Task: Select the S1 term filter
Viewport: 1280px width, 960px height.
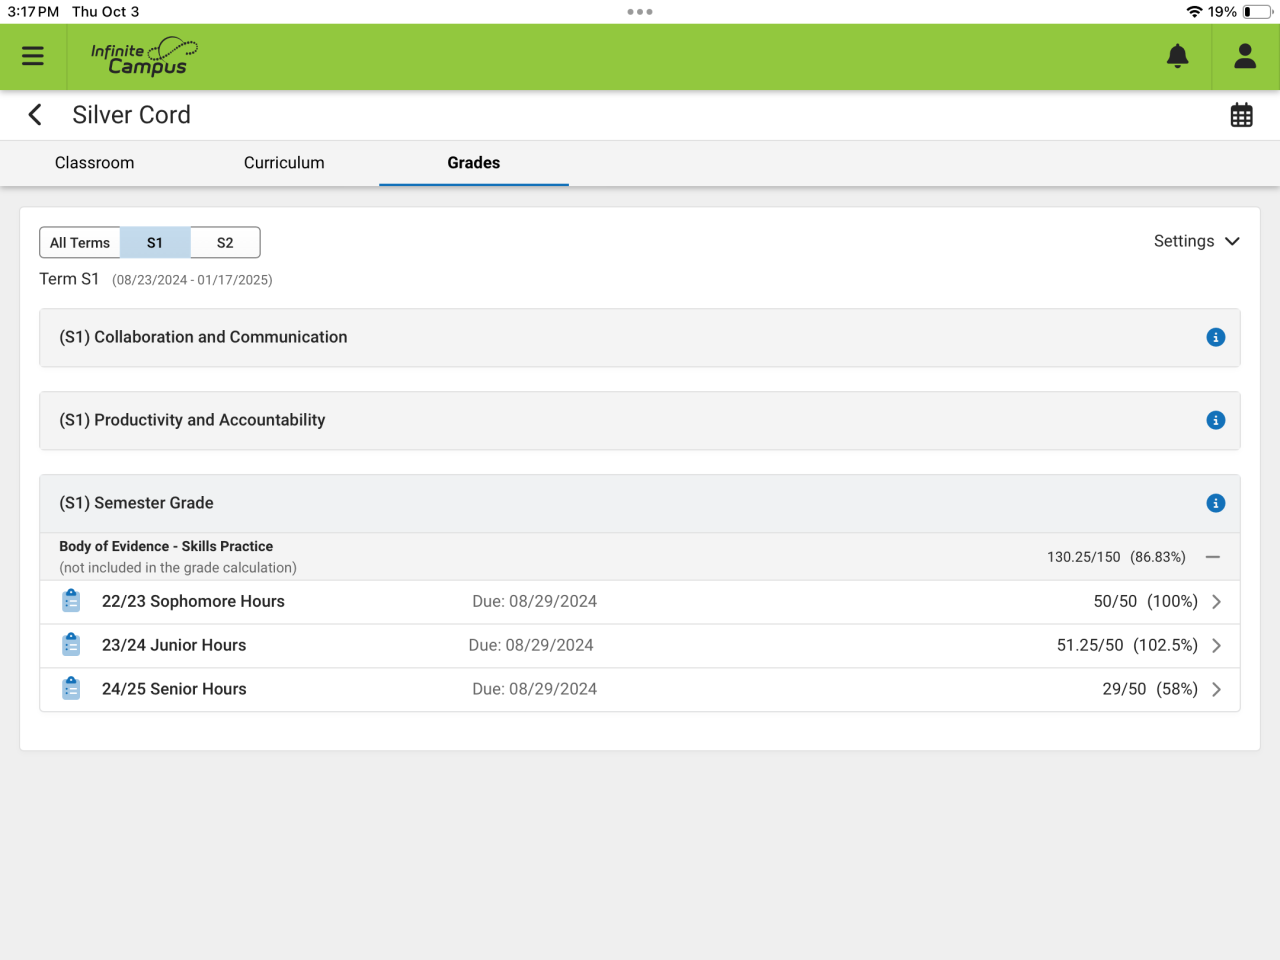Action: (x=155, y=243)
